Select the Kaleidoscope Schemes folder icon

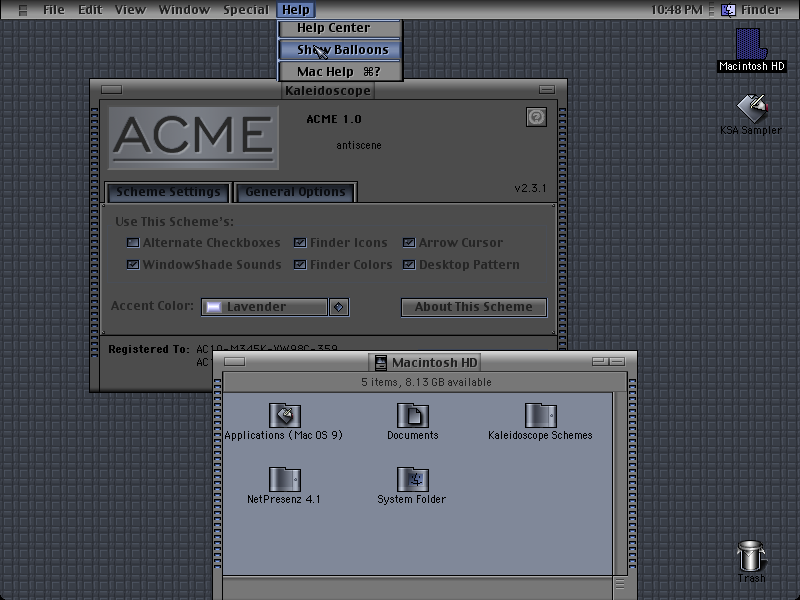tap(540, 415)
